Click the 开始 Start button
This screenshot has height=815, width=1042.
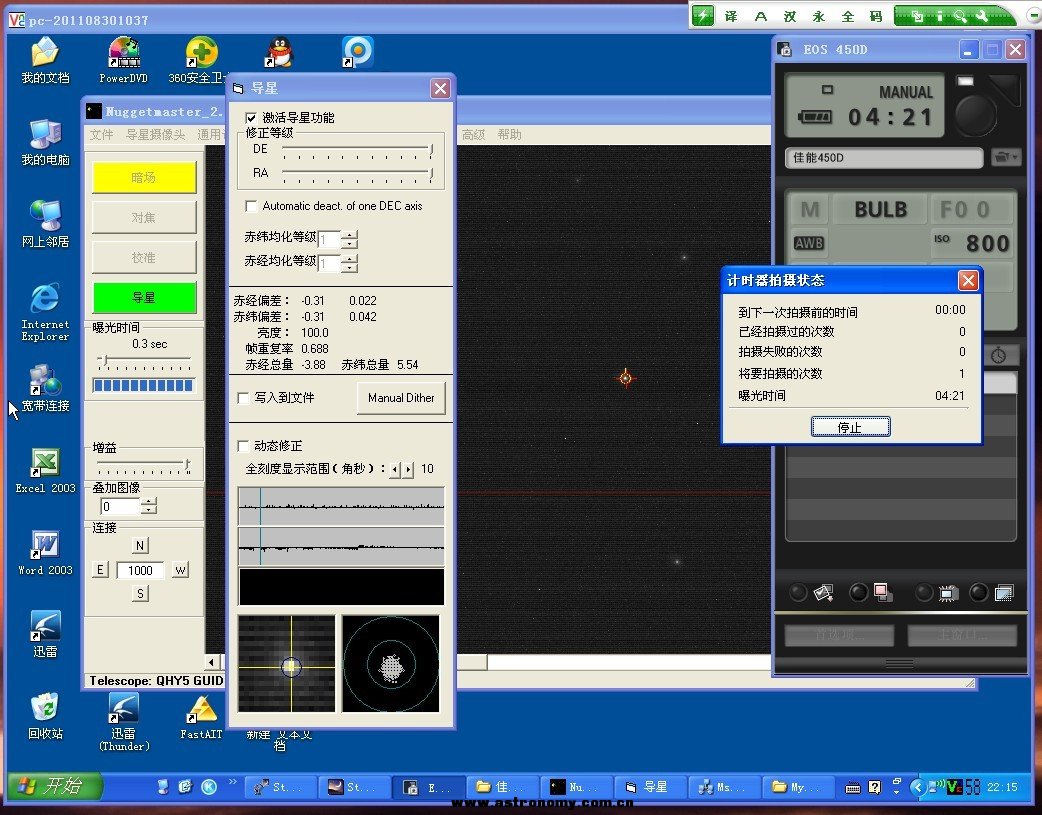(x=54, y=786)
